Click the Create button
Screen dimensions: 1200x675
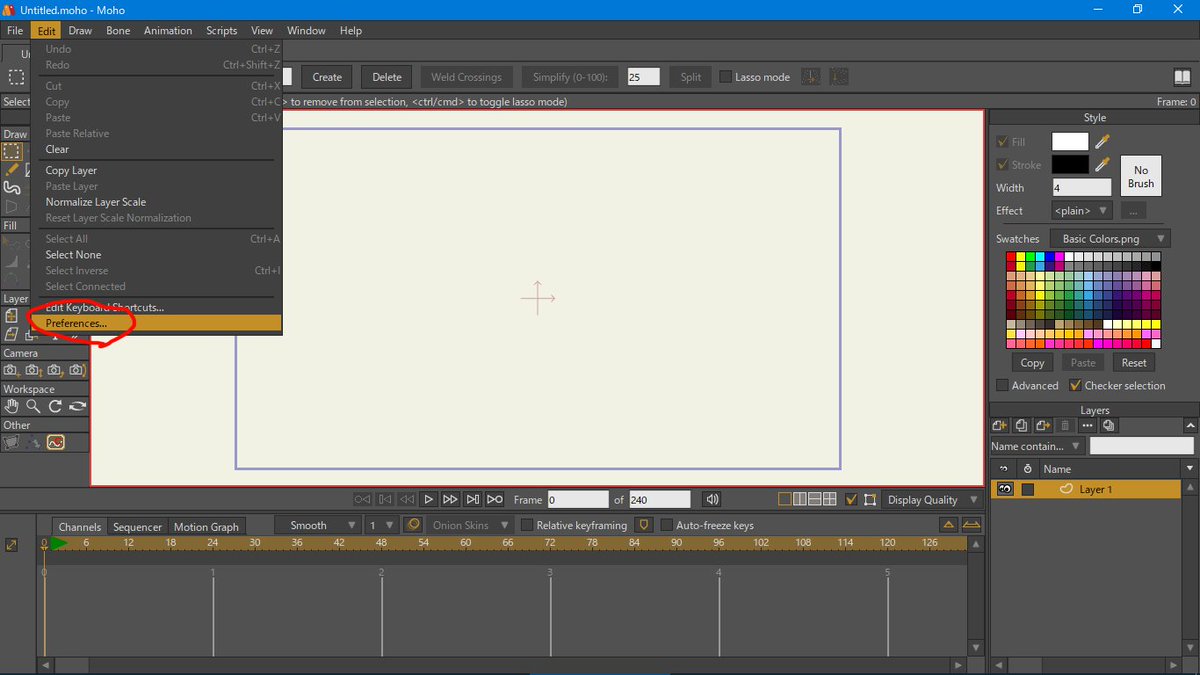(327, 77)
